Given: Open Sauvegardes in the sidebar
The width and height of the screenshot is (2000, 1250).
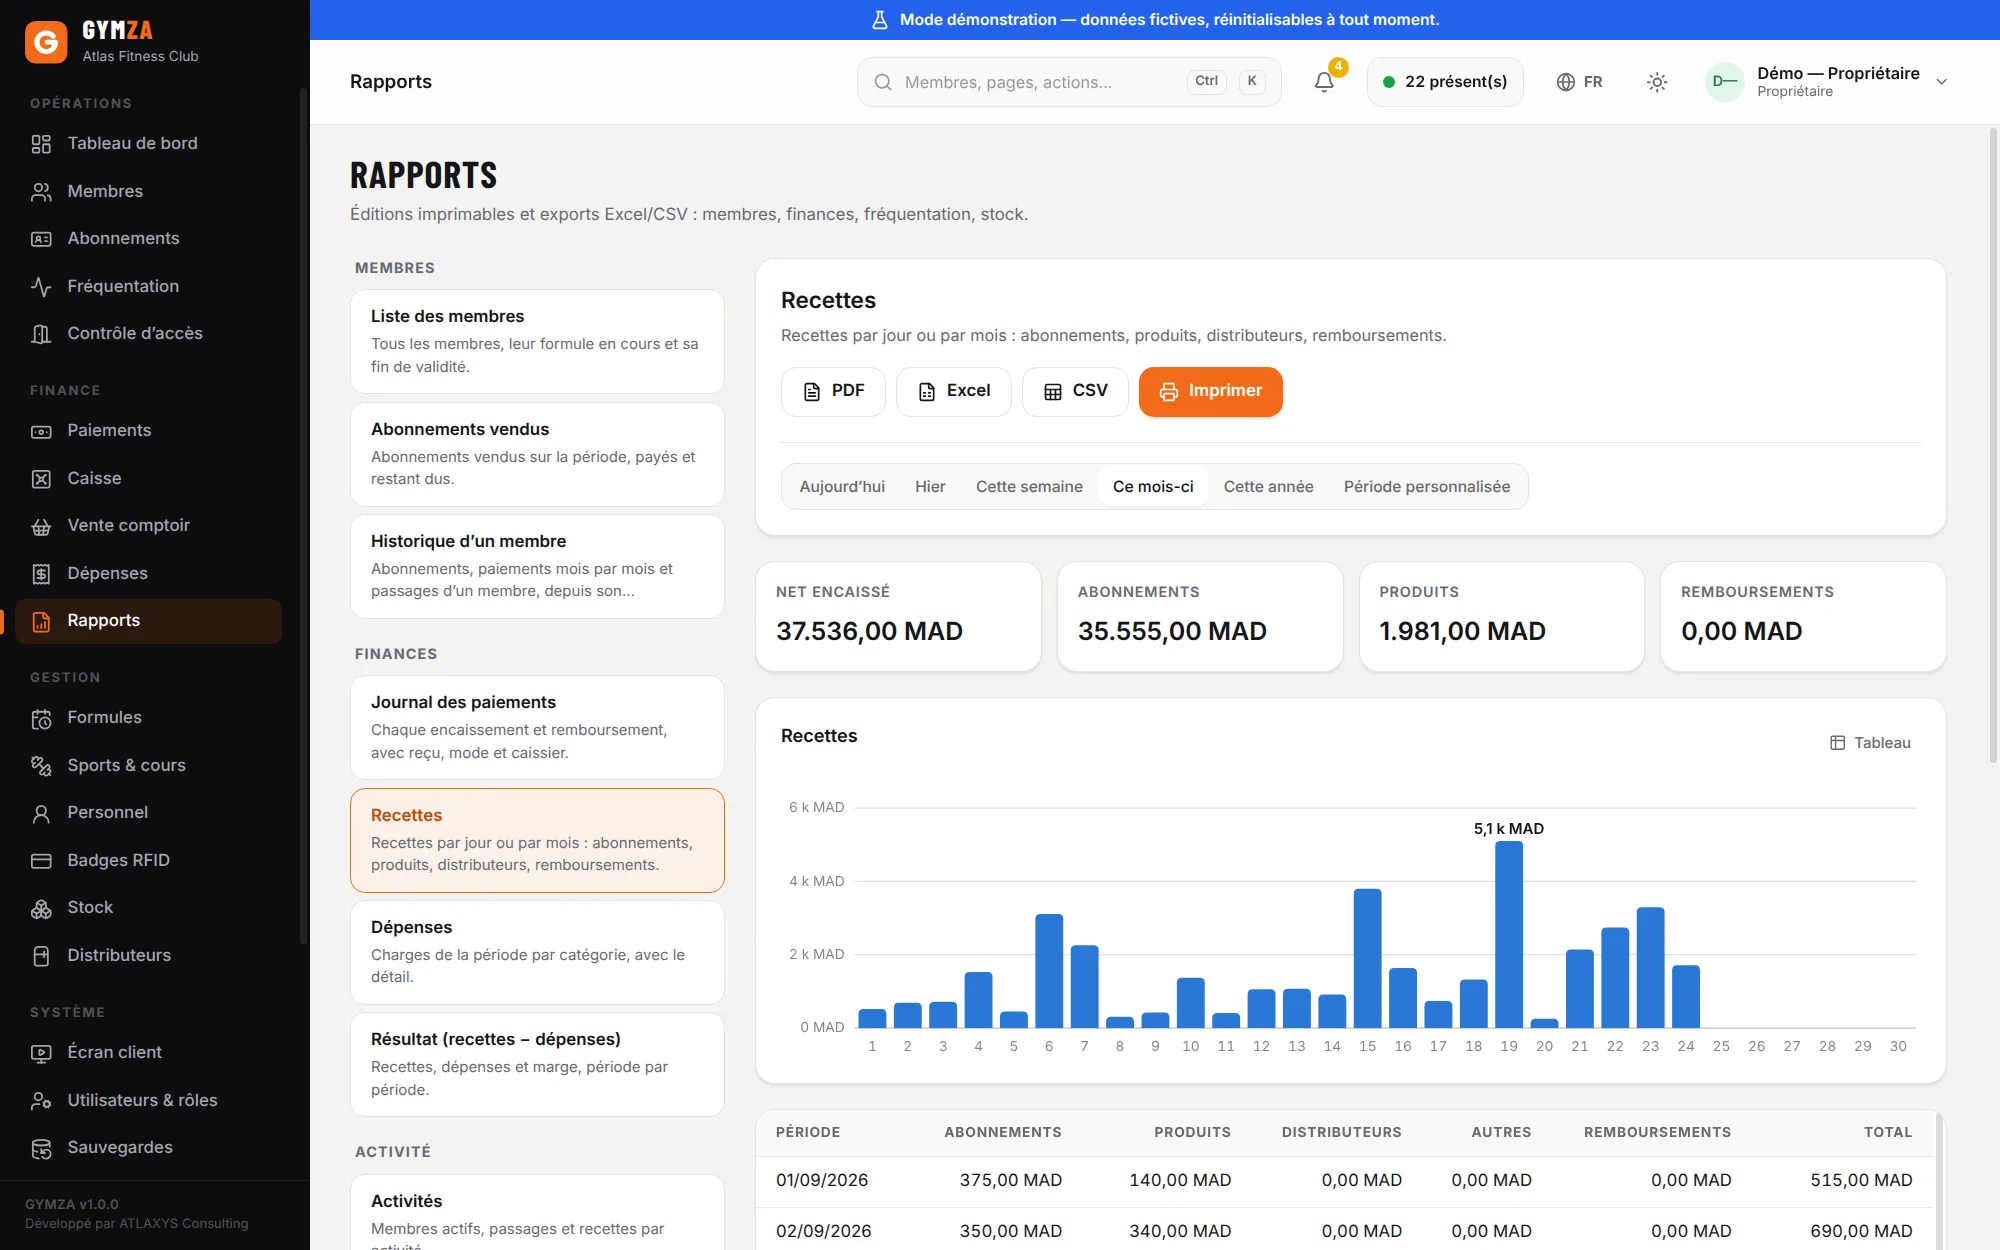Looking at the screenshot, I should tap(148, 1147).
